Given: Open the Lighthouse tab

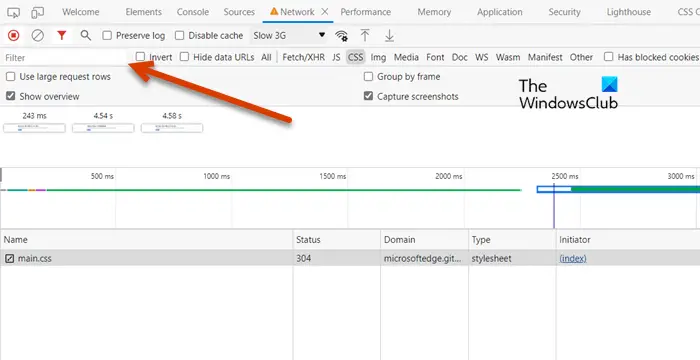Looking at the screenshot, I should coord(629,12).
